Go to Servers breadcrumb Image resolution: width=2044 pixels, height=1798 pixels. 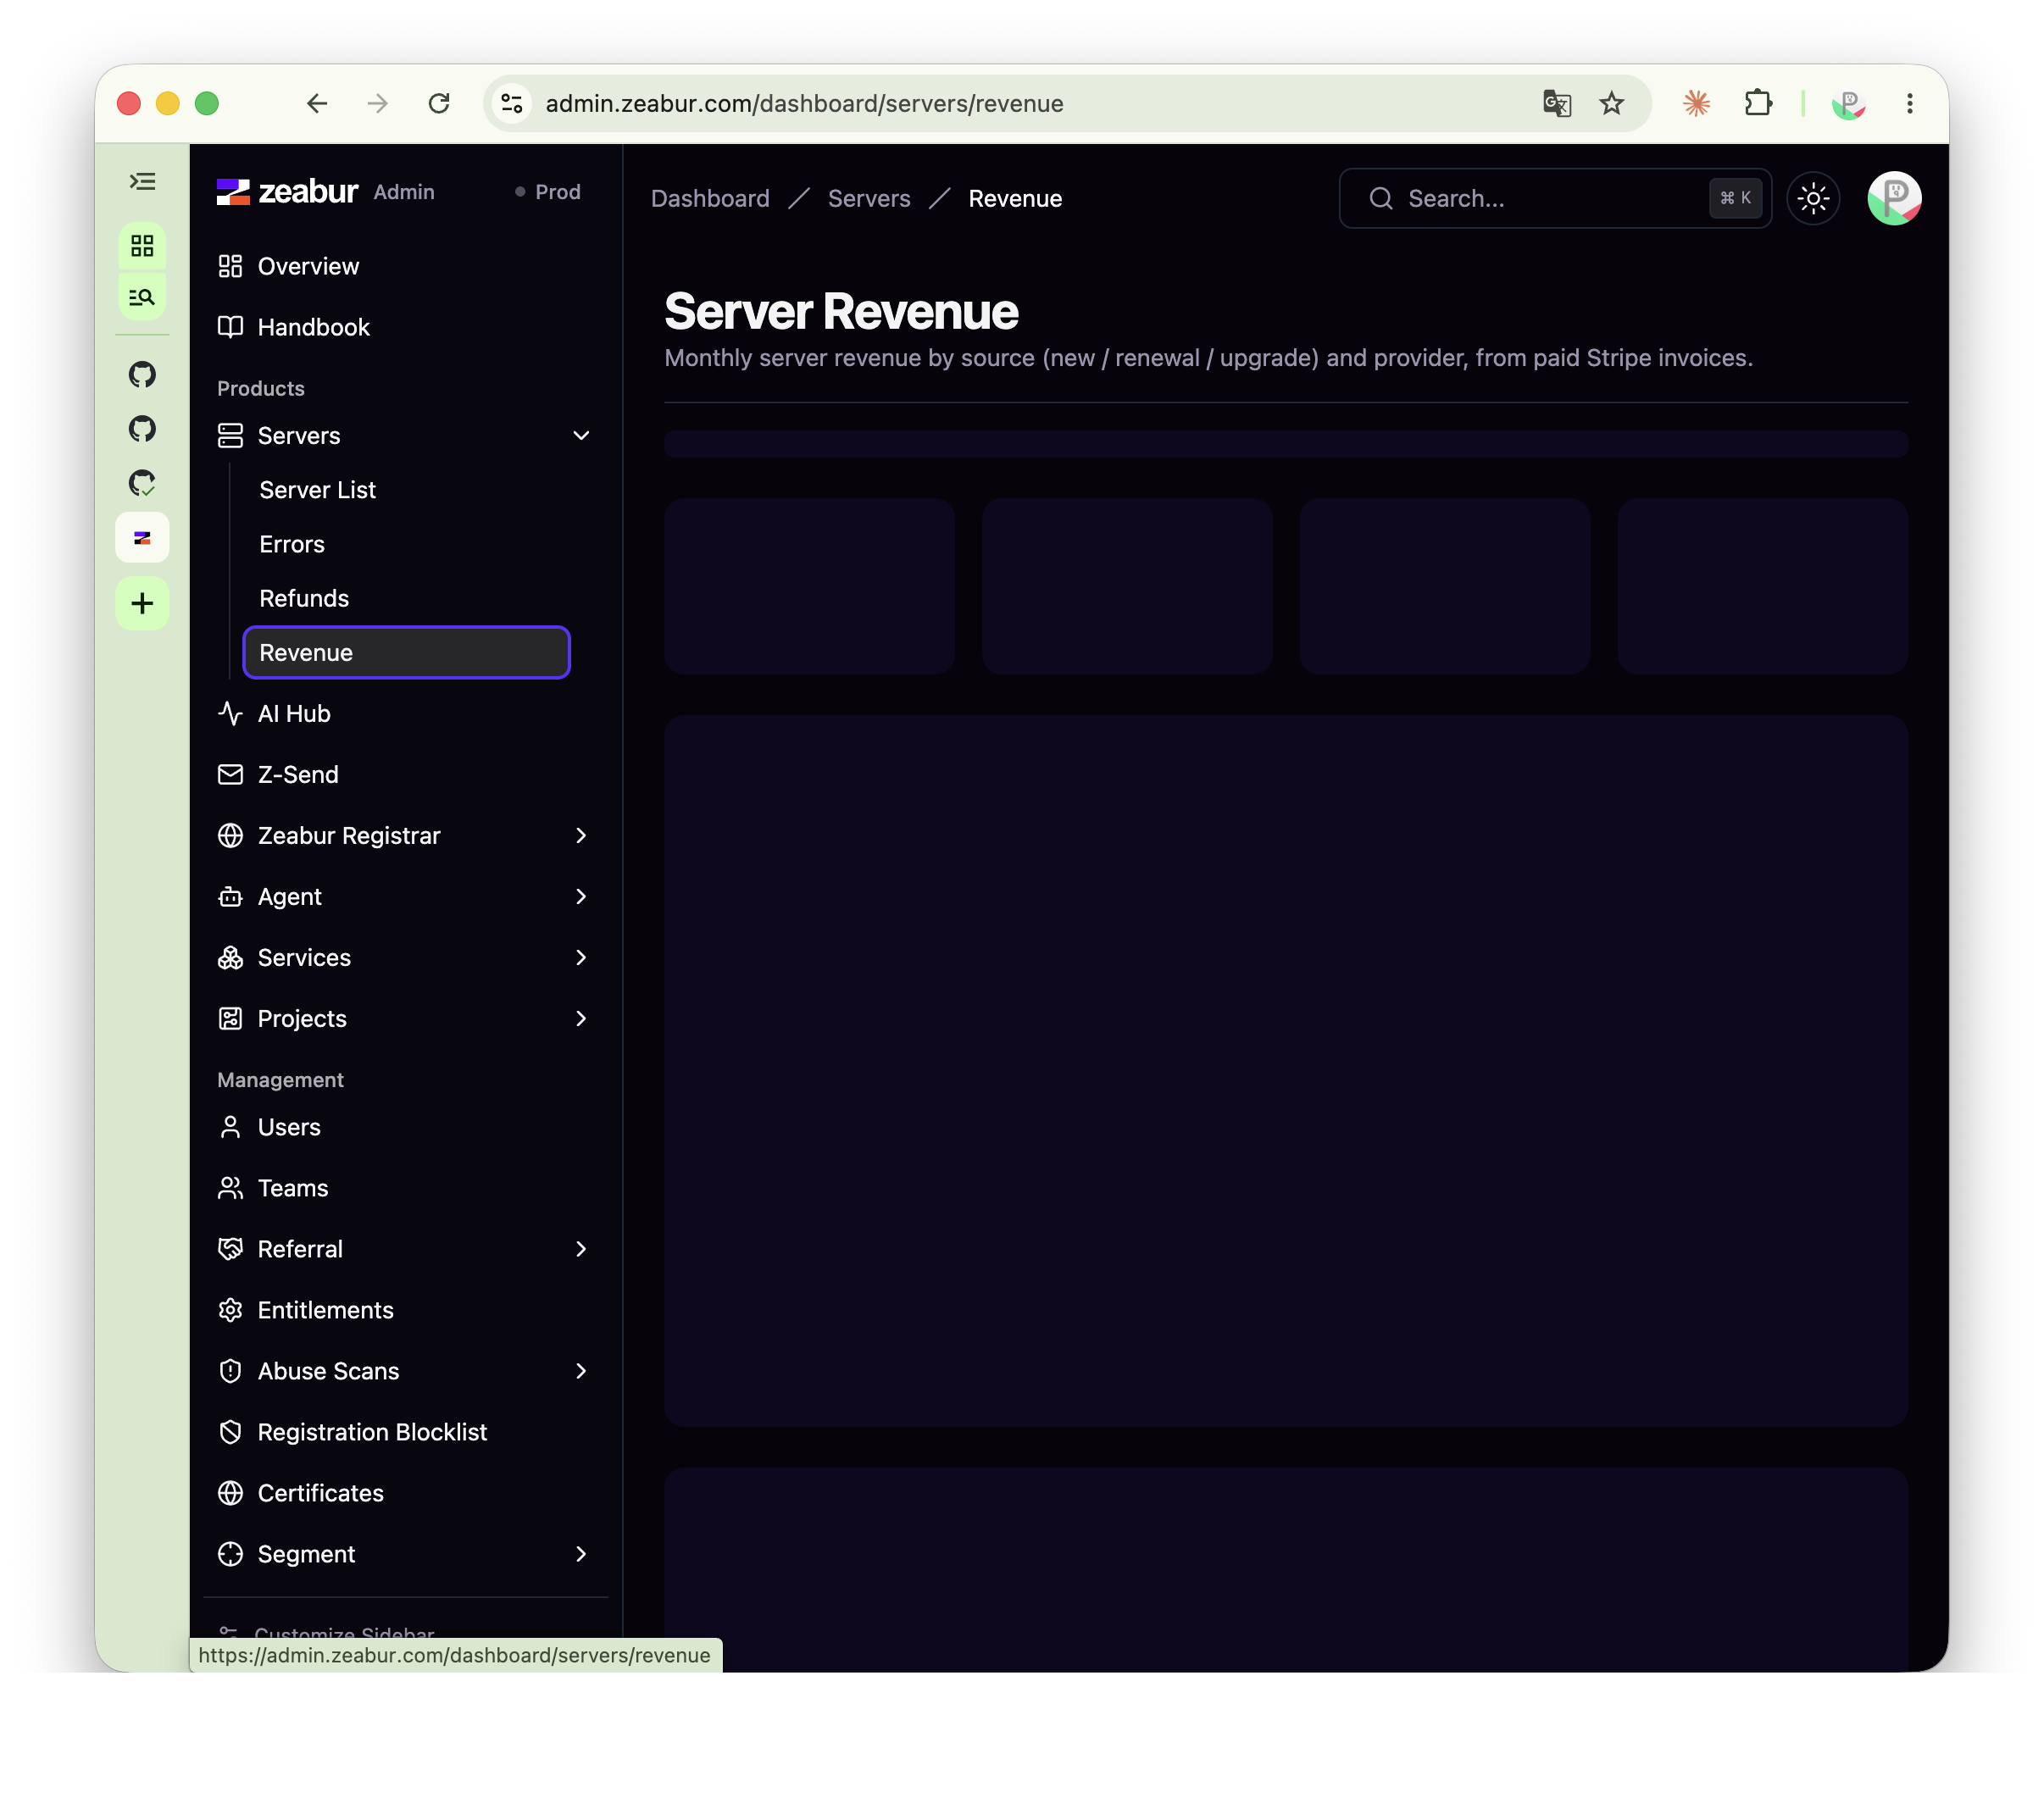click(x=869, y=198)
